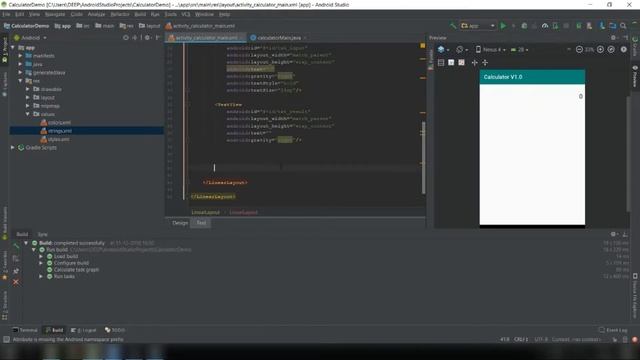Click the green Run app button
Viewport: 640px width, 360px height.
pos(503,26)
